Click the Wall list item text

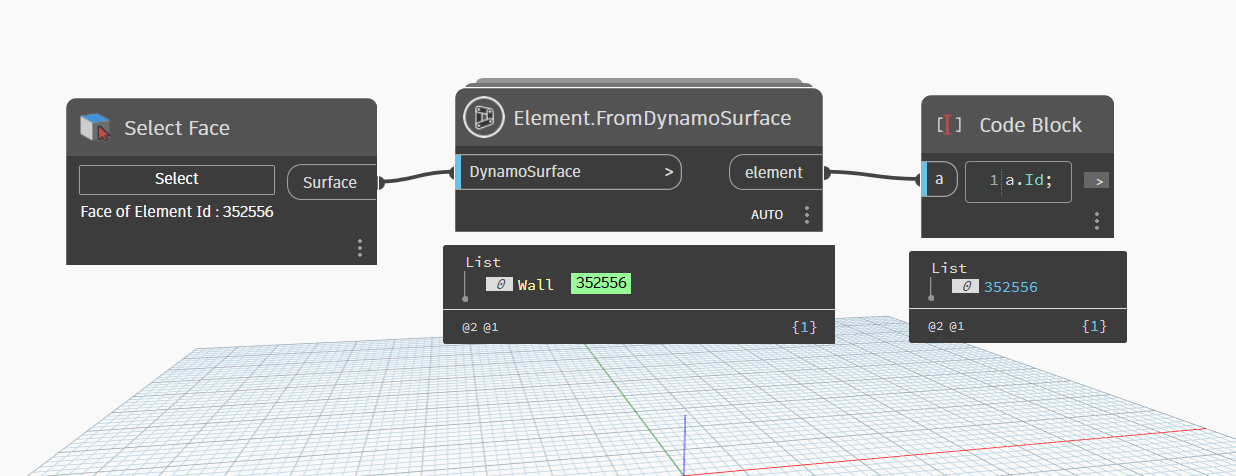tap(536, 284)
